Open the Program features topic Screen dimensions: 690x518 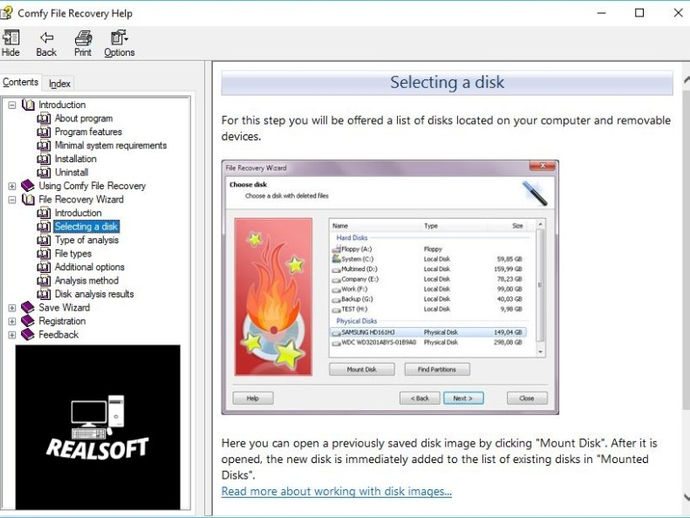click(88, 132)
